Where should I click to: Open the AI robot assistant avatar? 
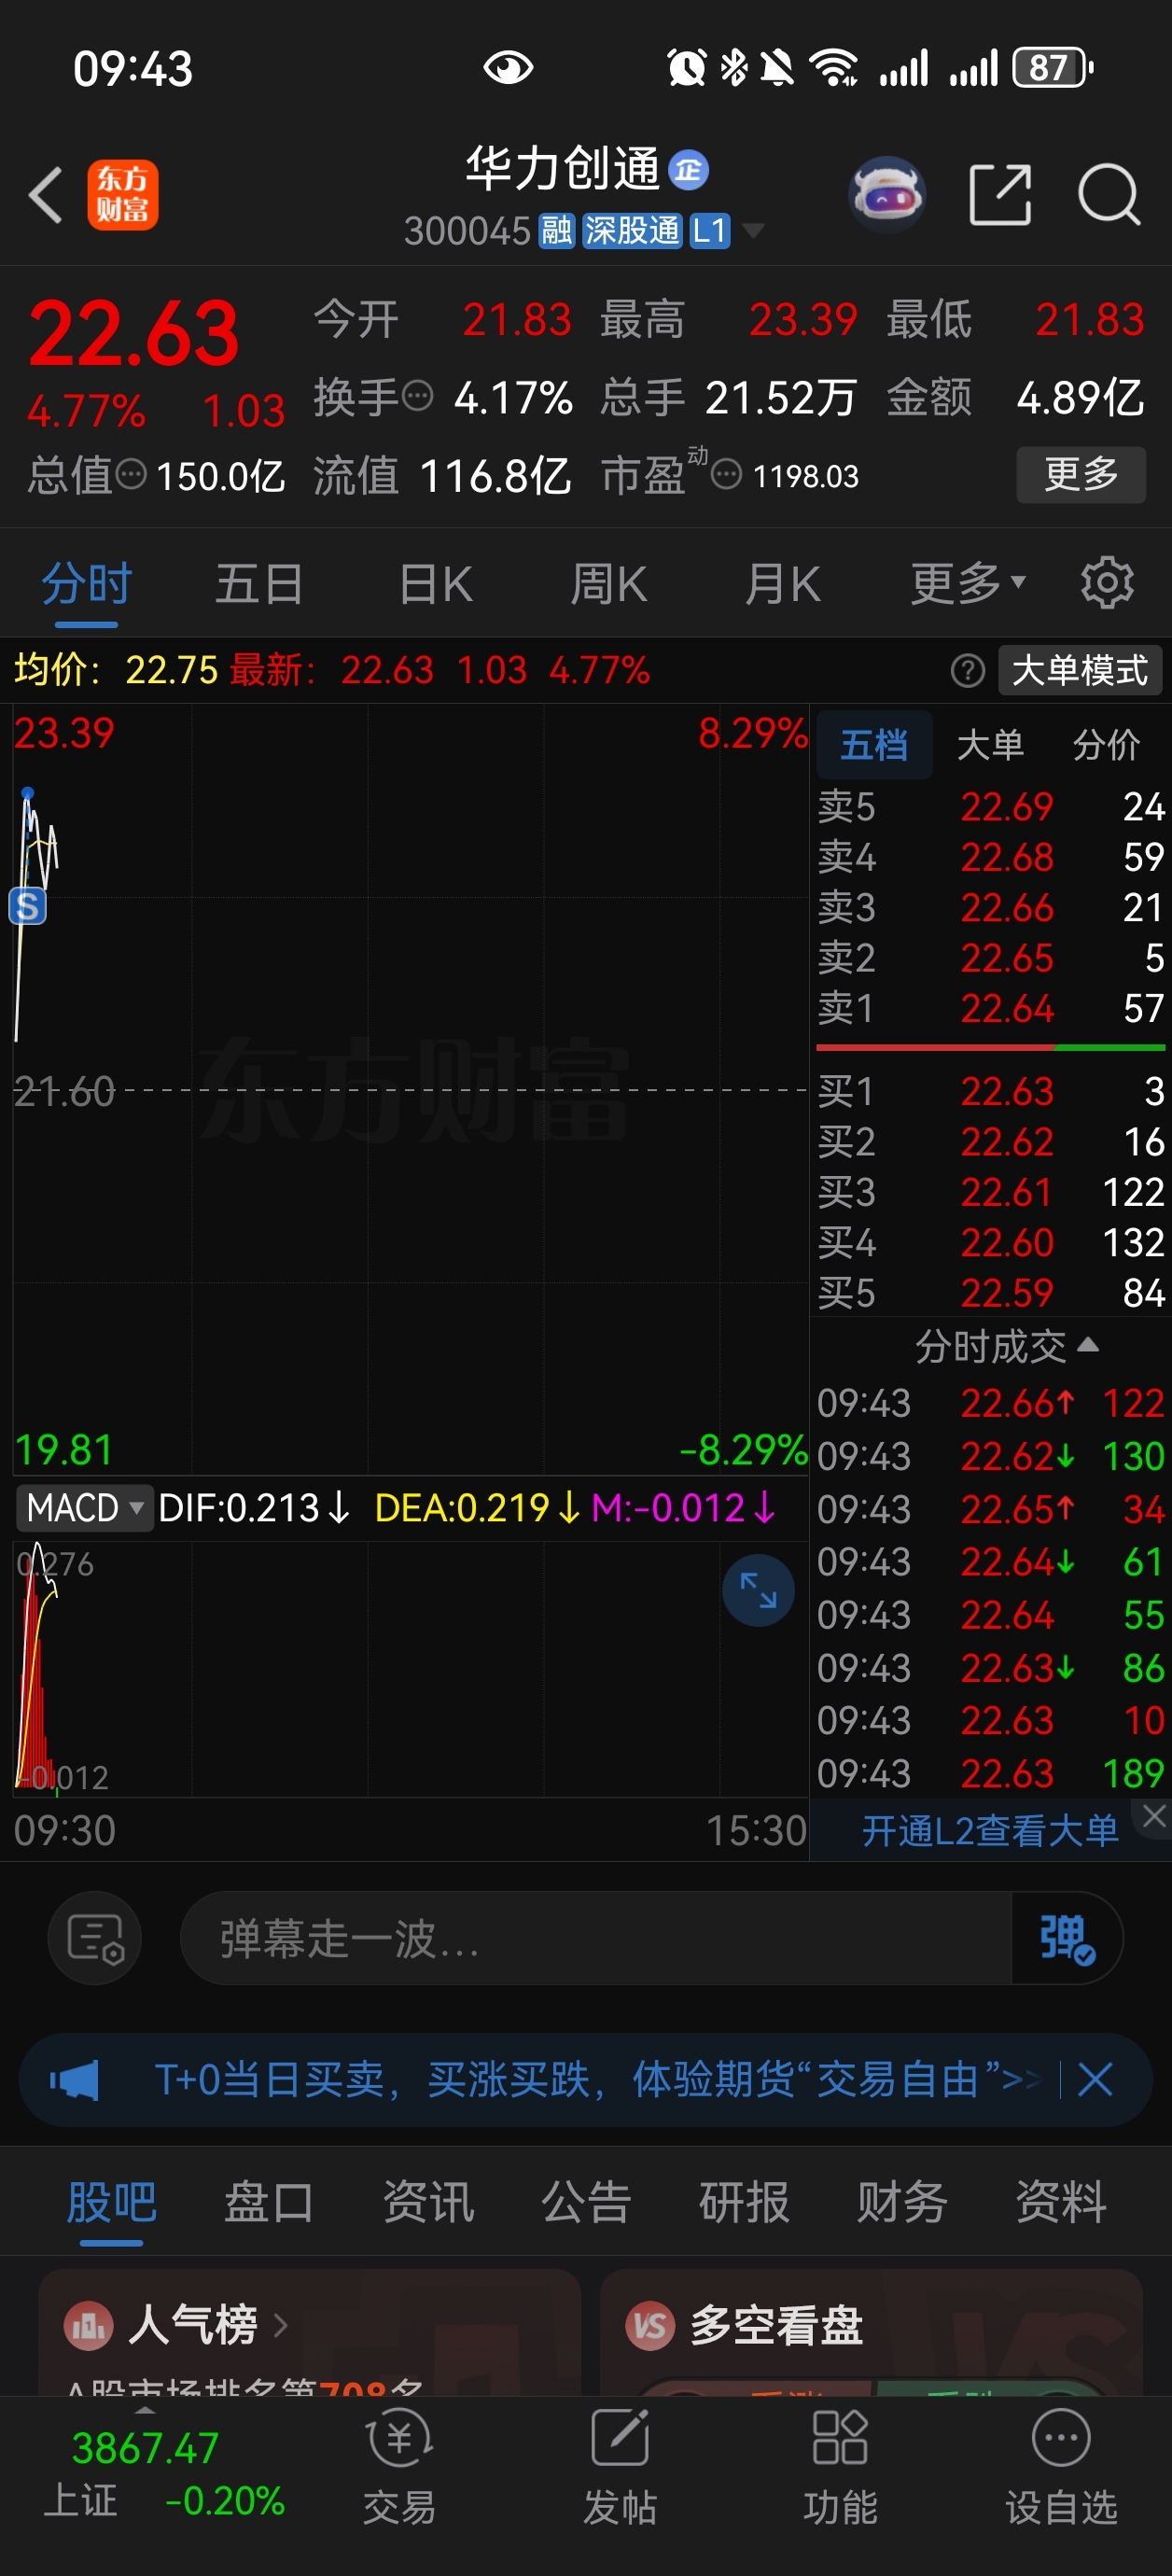[886, 194]
